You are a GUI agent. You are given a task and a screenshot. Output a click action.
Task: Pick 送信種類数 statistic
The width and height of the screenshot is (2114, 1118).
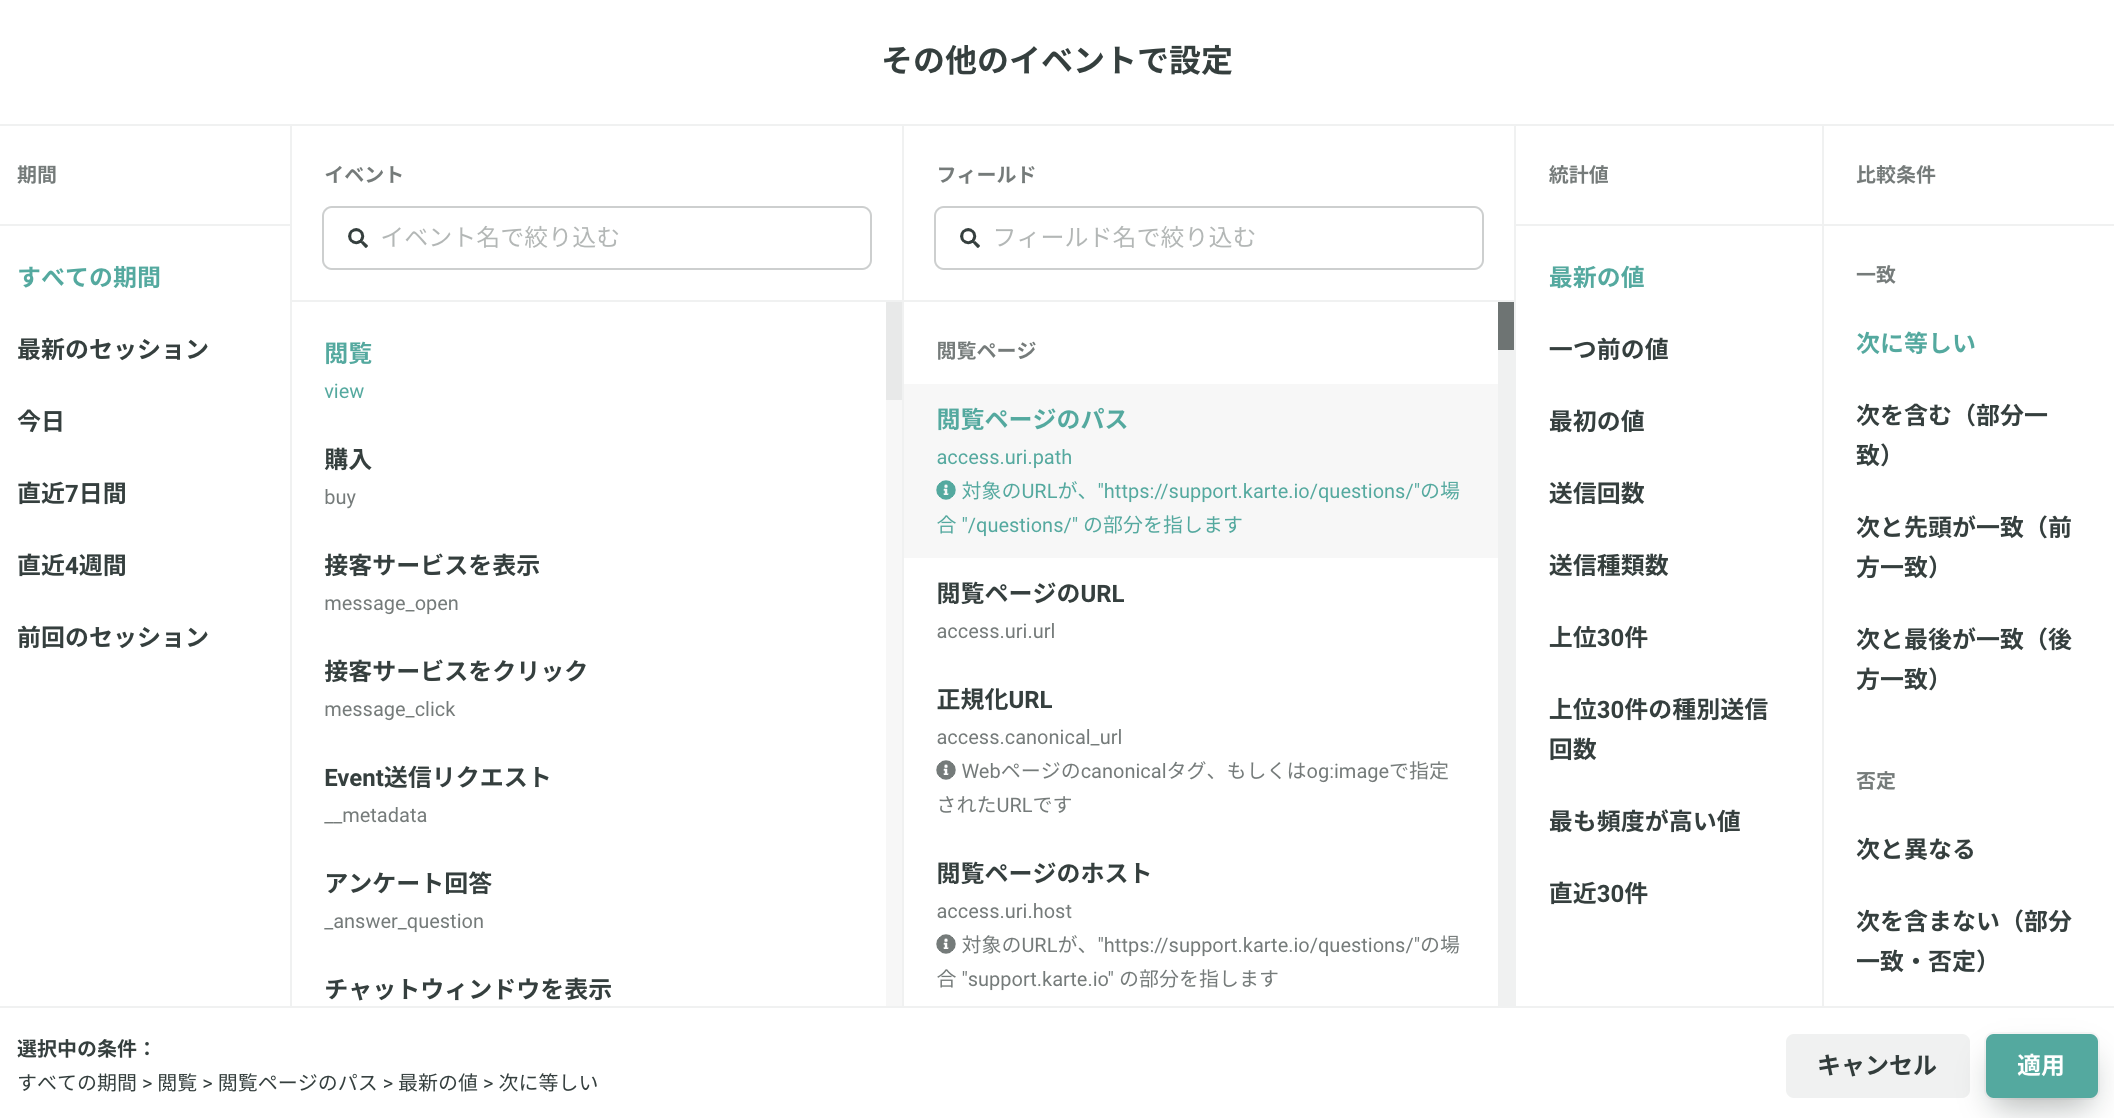tap(1609, 565)
